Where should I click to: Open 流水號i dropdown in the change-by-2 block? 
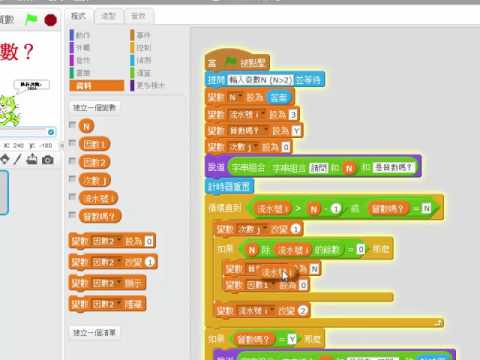255,311
